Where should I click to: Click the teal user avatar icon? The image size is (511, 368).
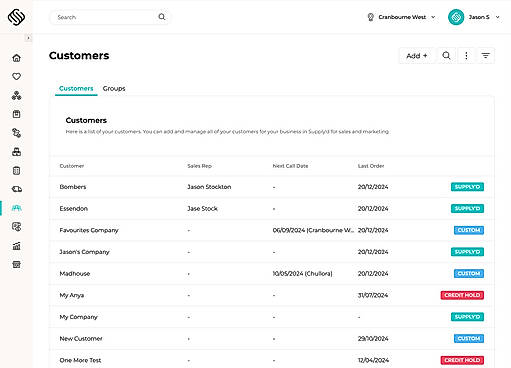point(456,17)
